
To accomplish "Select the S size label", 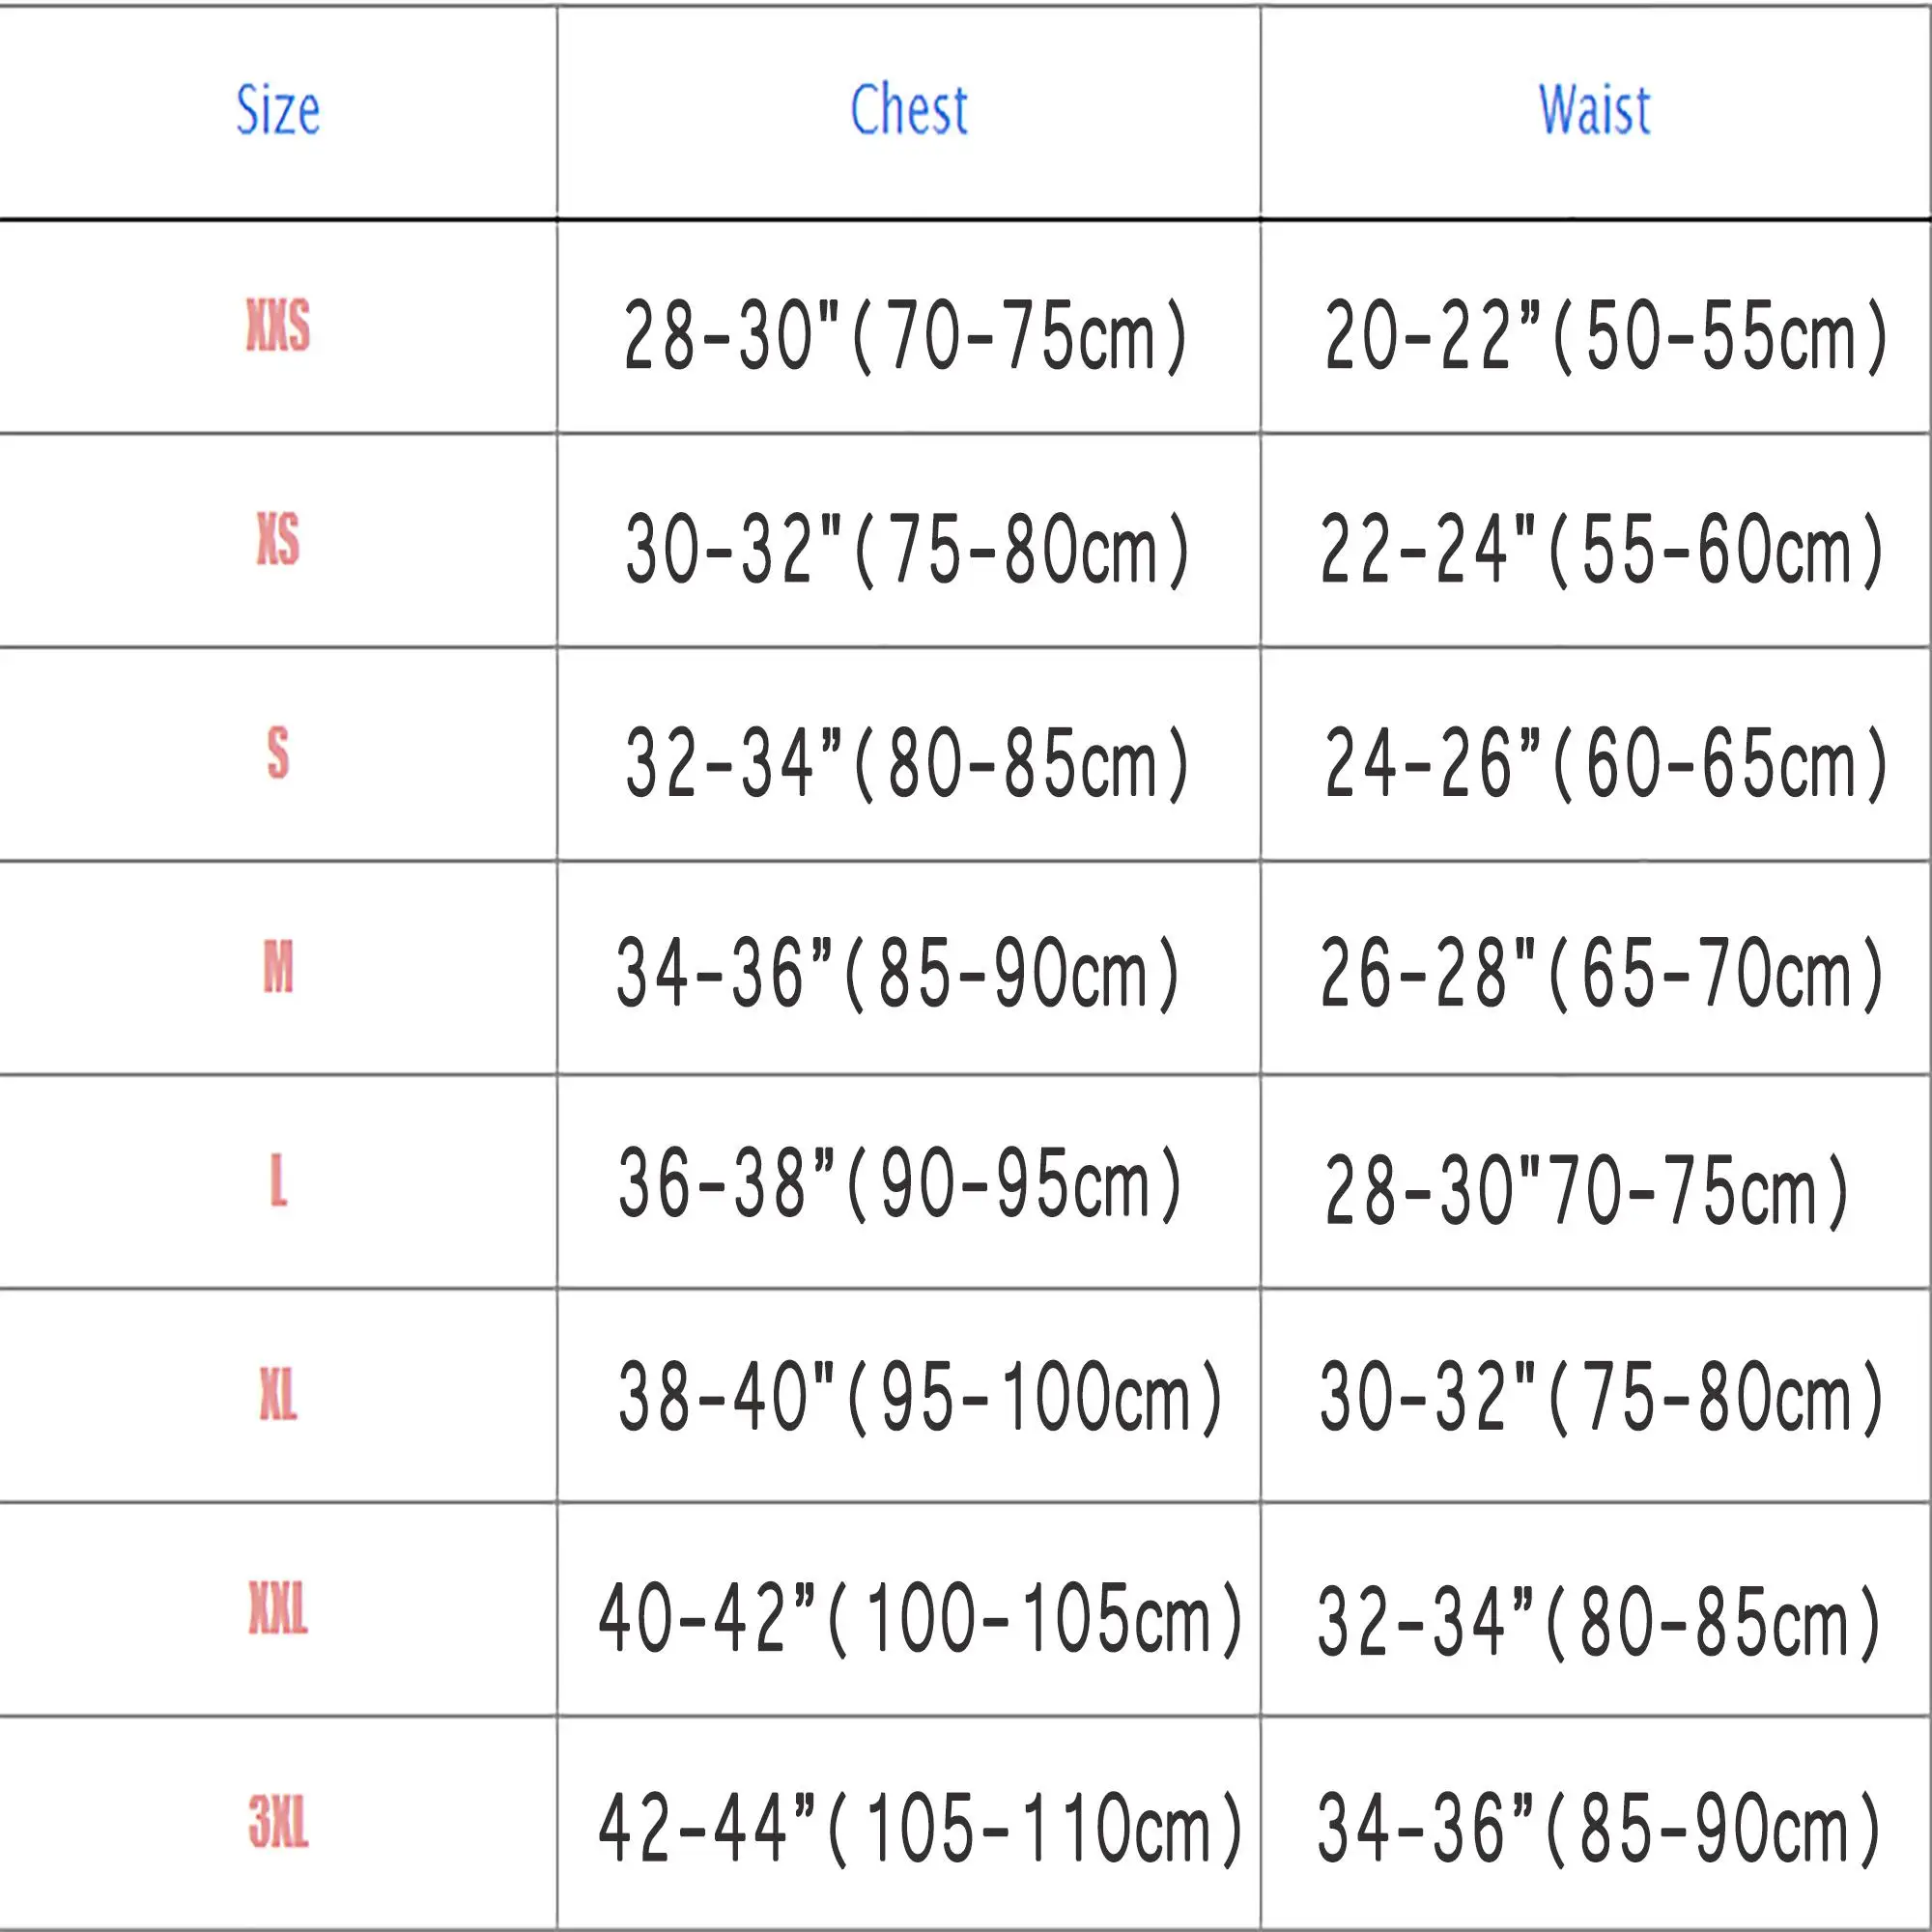I will tap(278, 753).
